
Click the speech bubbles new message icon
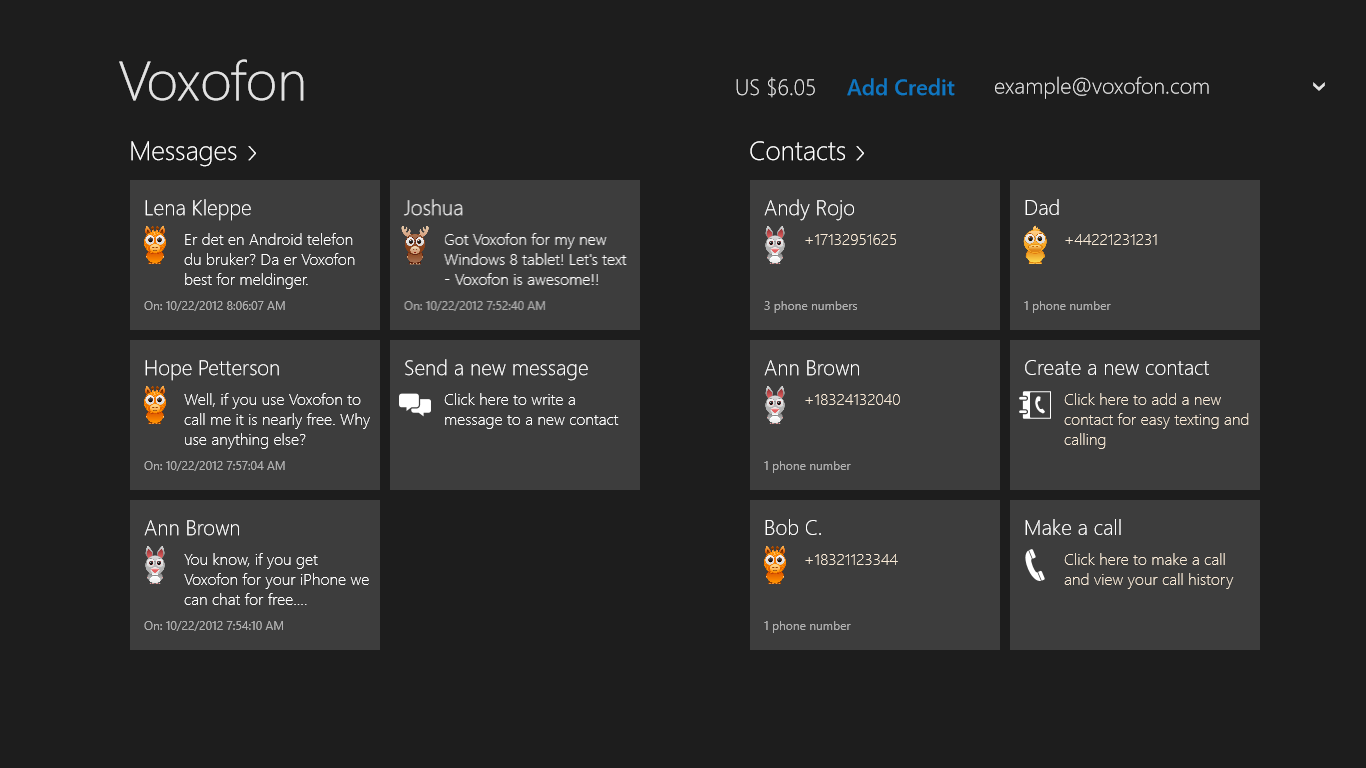415,404
